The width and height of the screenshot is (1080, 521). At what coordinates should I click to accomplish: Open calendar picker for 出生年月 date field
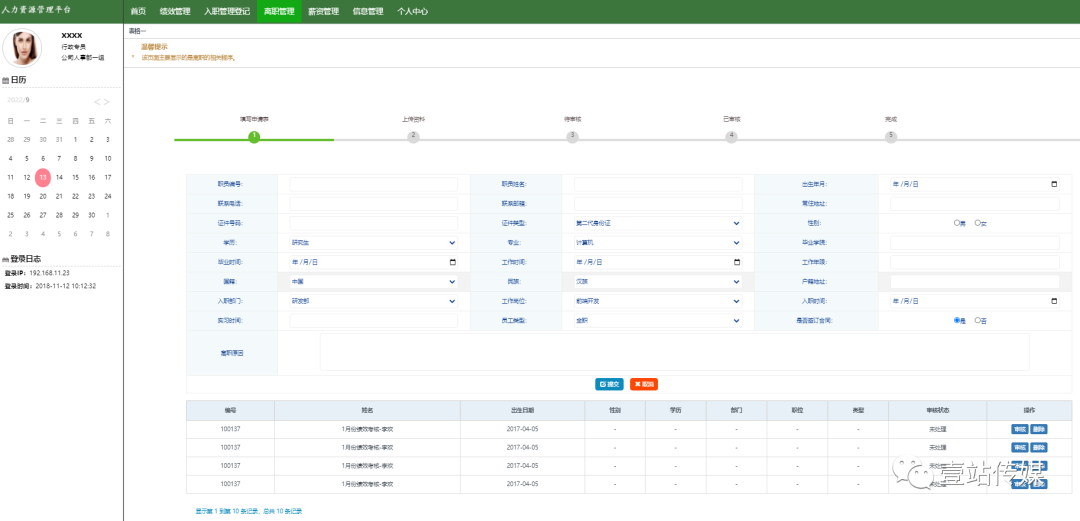[x=1054, y=184]
